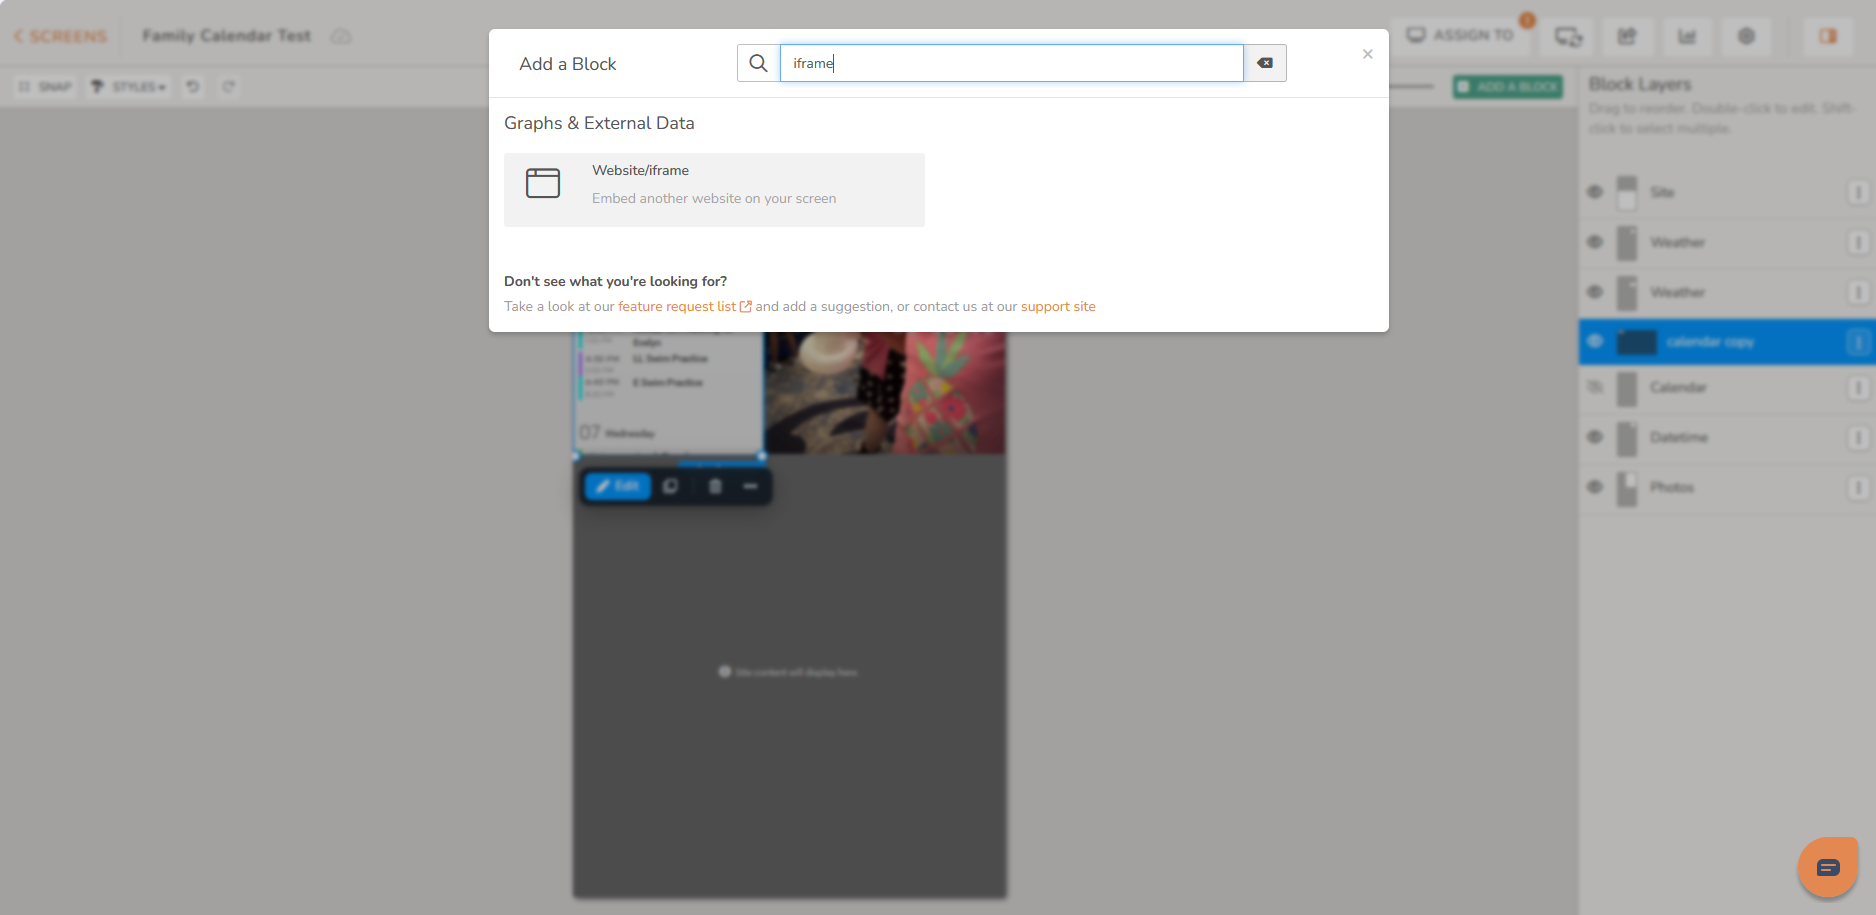This screenshot has height=915, width=1876.
Task: Go back to SCREENS
Action: 60,36
